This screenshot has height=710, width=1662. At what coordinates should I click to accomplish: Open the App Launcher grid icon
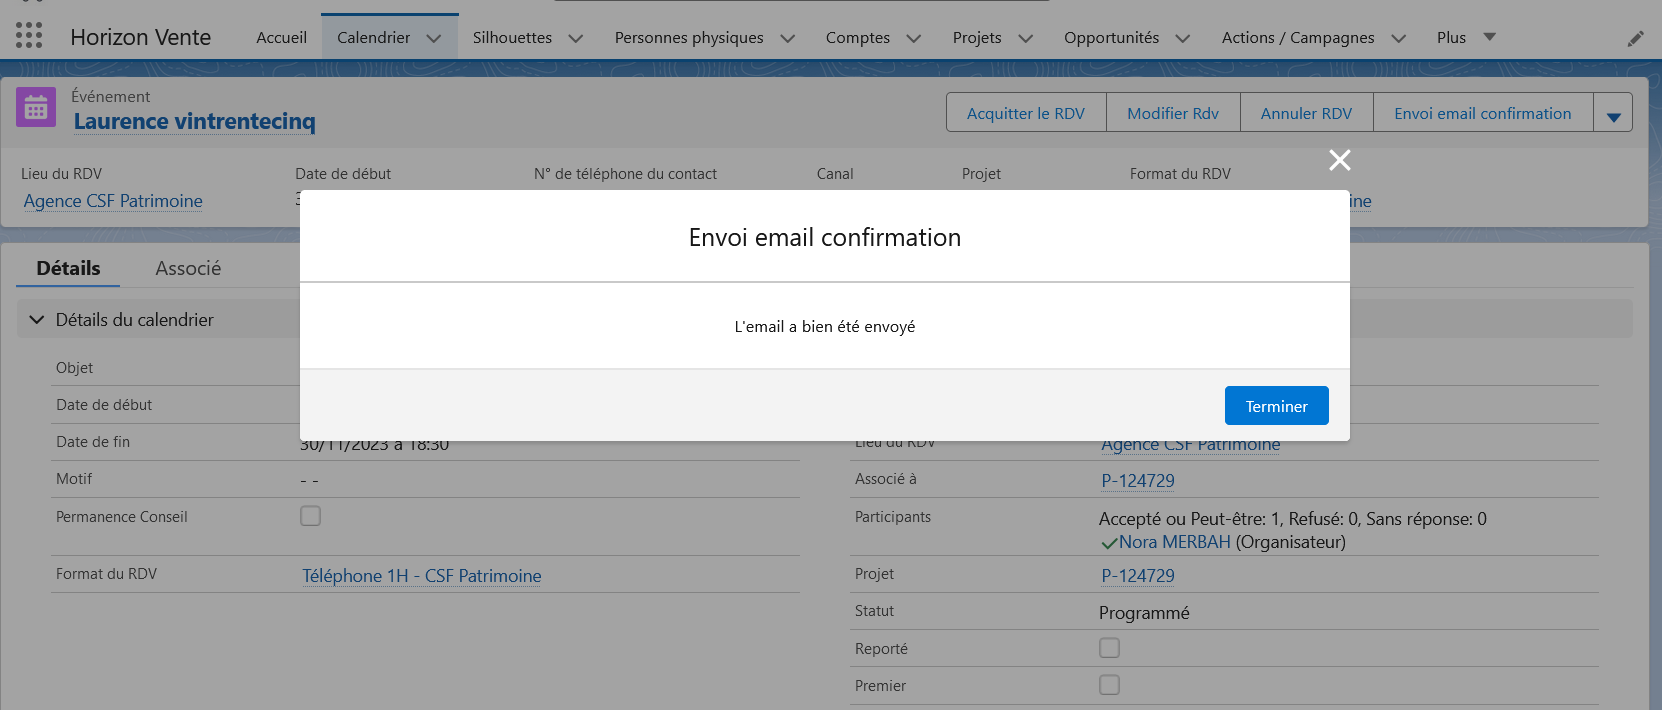coord(29,36)
